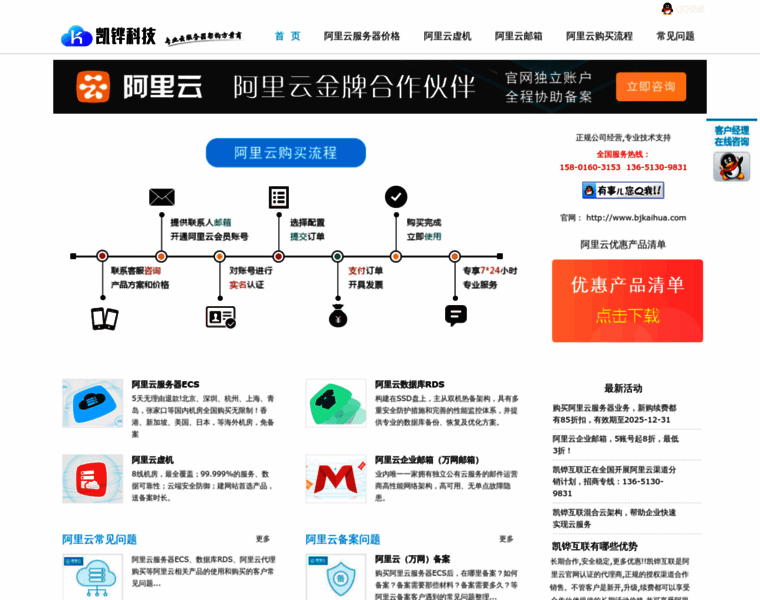This screenshot has width=760, height=600.
Task: Click the 凯铧互联有哪些优势 heading
Action: [x=595, y=546]
